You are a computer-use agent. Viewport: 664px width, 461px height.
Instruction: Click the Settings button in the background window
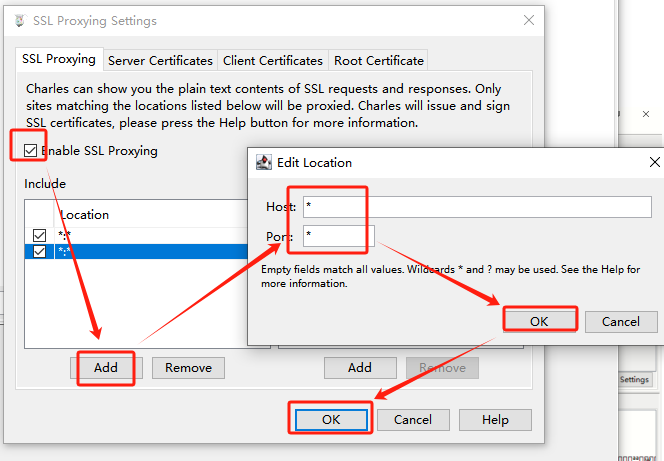point(634,379)
